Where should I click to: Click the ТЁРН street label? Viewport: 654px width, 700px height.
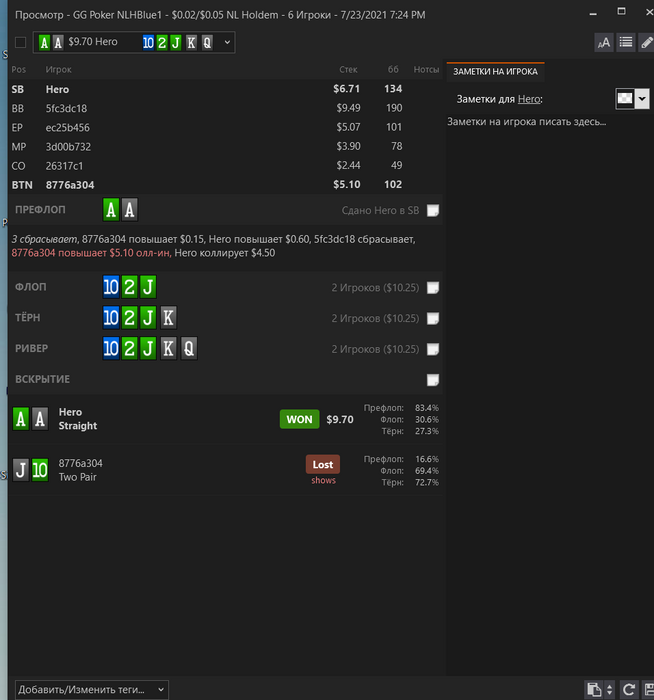click(28, 318)
